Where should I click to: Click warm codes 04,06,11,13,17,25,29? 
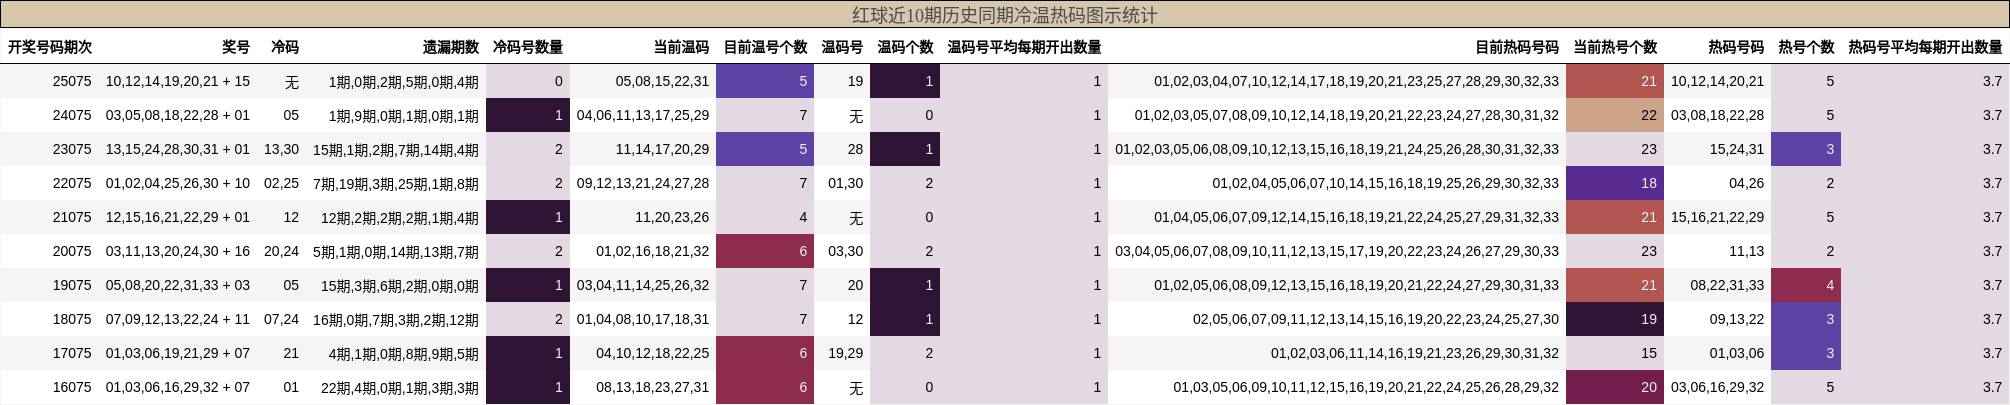click(643, 115)
